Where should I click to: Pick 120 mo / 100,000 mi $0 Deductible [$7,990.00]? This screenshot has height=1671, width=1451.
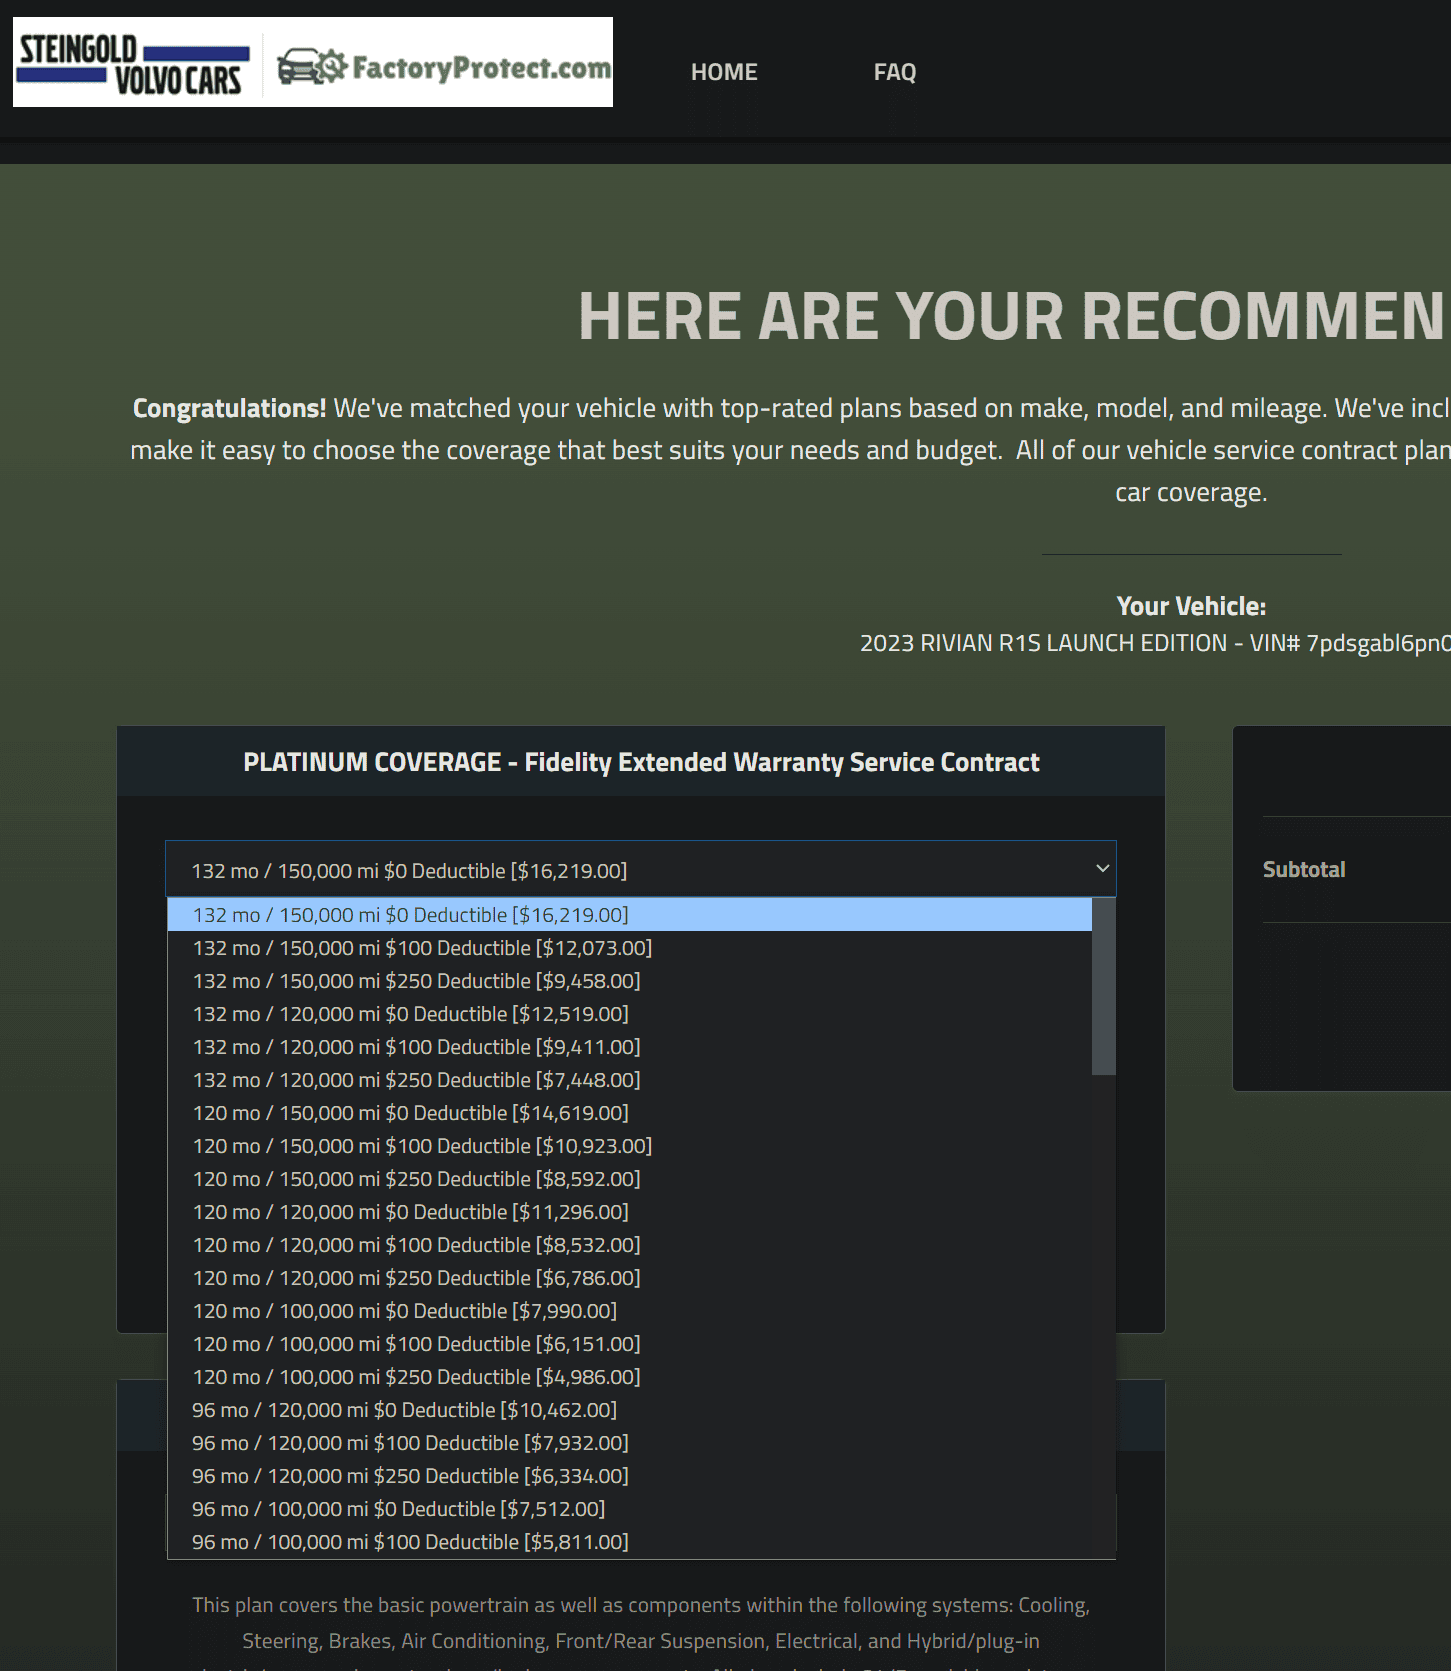click(630, 1311)
